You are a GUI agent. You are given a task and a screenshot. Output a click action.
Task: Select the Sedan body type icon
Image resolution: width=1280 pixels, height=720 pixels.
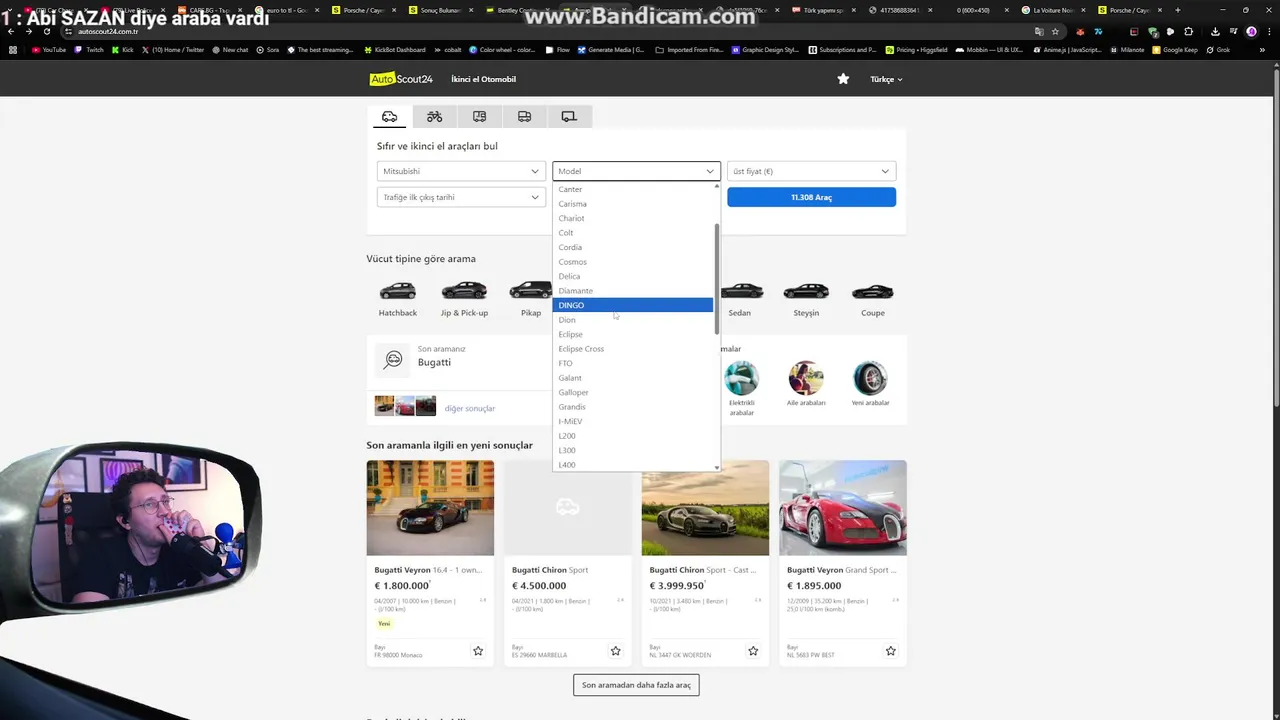(740, 291)
